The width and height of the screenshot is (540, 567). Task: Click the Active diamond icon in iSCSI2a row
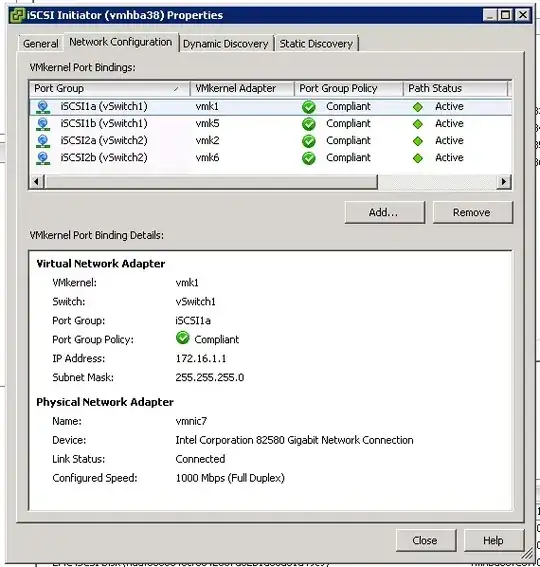click(418, 141)
